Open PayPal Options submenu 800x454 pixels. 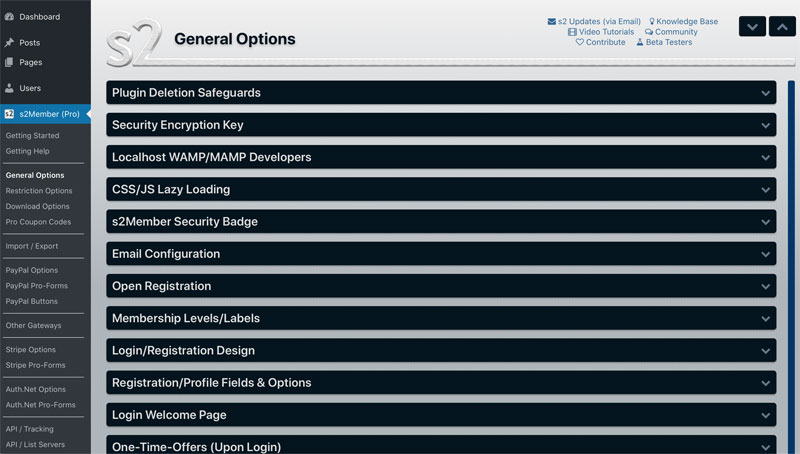click(32, 270)
